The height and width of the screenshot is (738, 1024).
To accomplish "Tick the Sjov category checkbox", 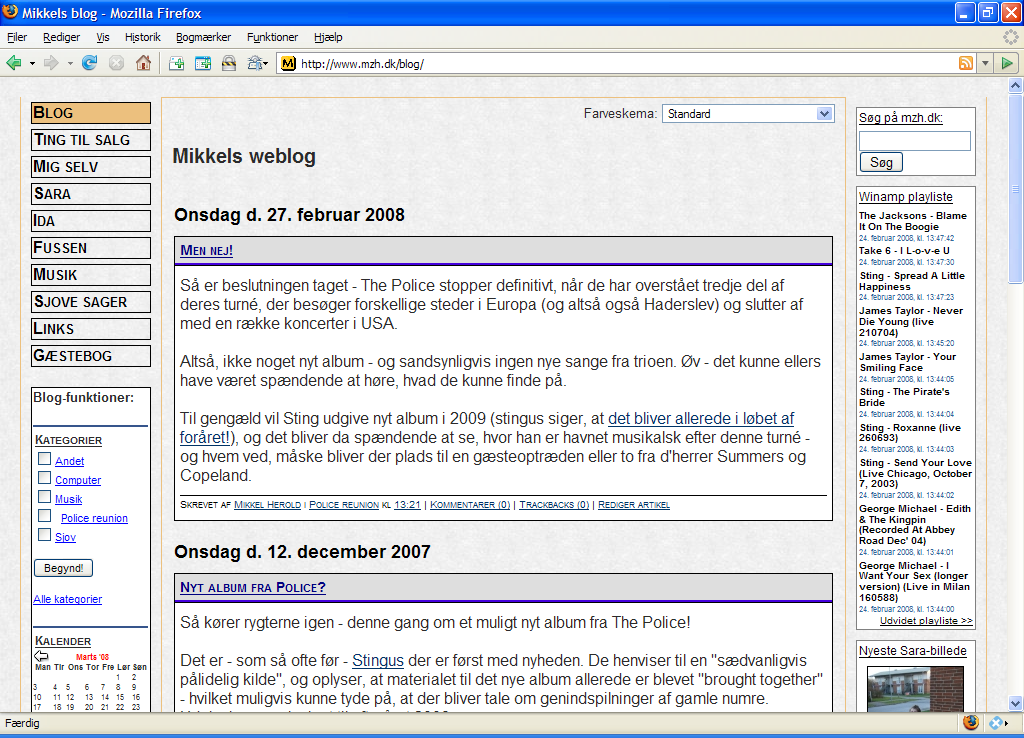I will click(44, 535).
